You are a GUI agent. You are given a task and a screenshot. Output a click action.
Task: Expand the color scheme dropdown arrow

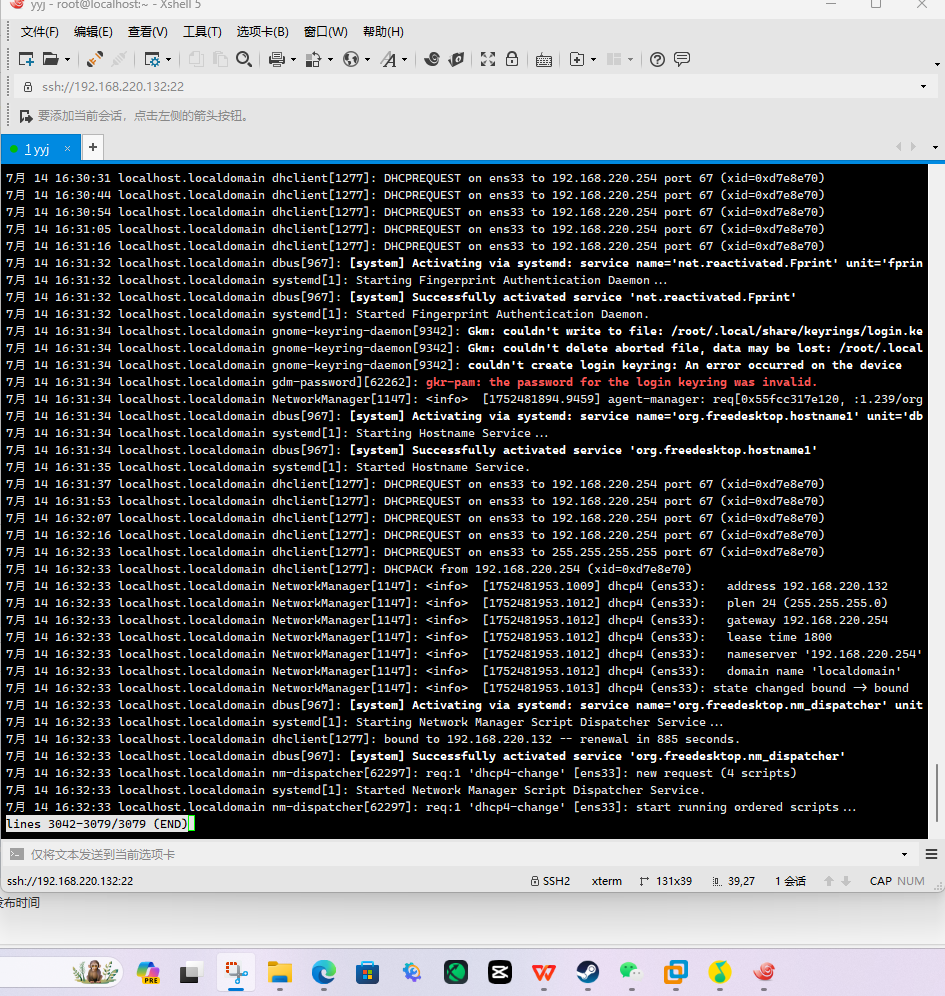330,60
